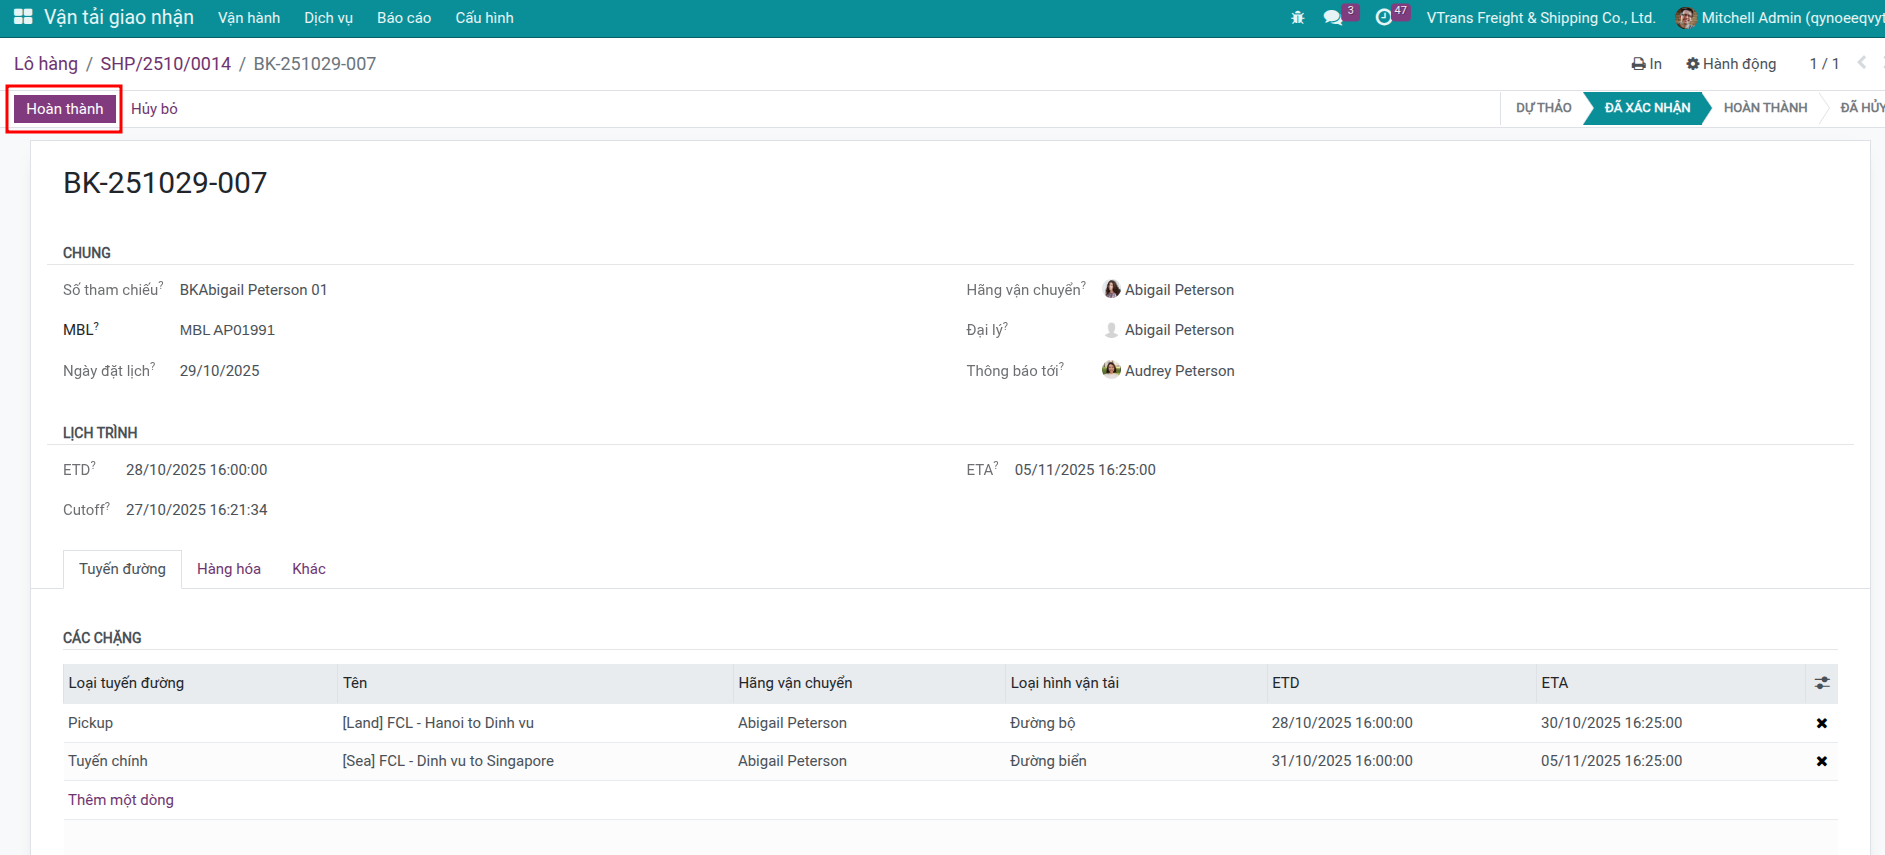Open the apps grid home menu icon
This screenshot has width=1885, height=855.
tap(22, 17)
